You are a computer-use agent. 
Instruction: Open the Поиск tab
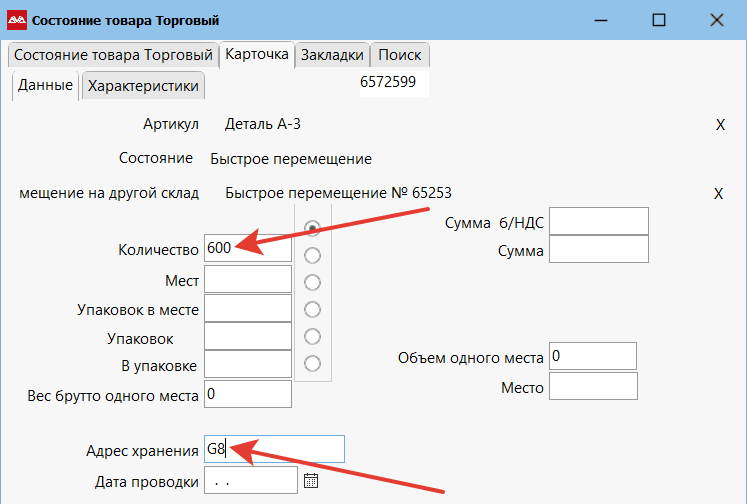400,55
